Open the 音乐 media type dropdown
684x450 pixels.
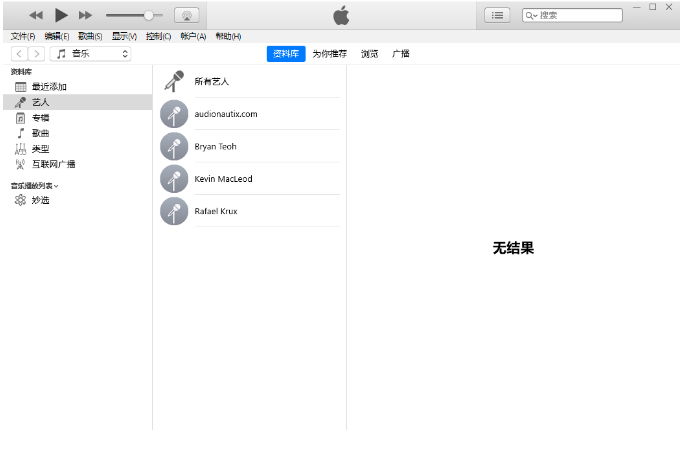point(90,54)
